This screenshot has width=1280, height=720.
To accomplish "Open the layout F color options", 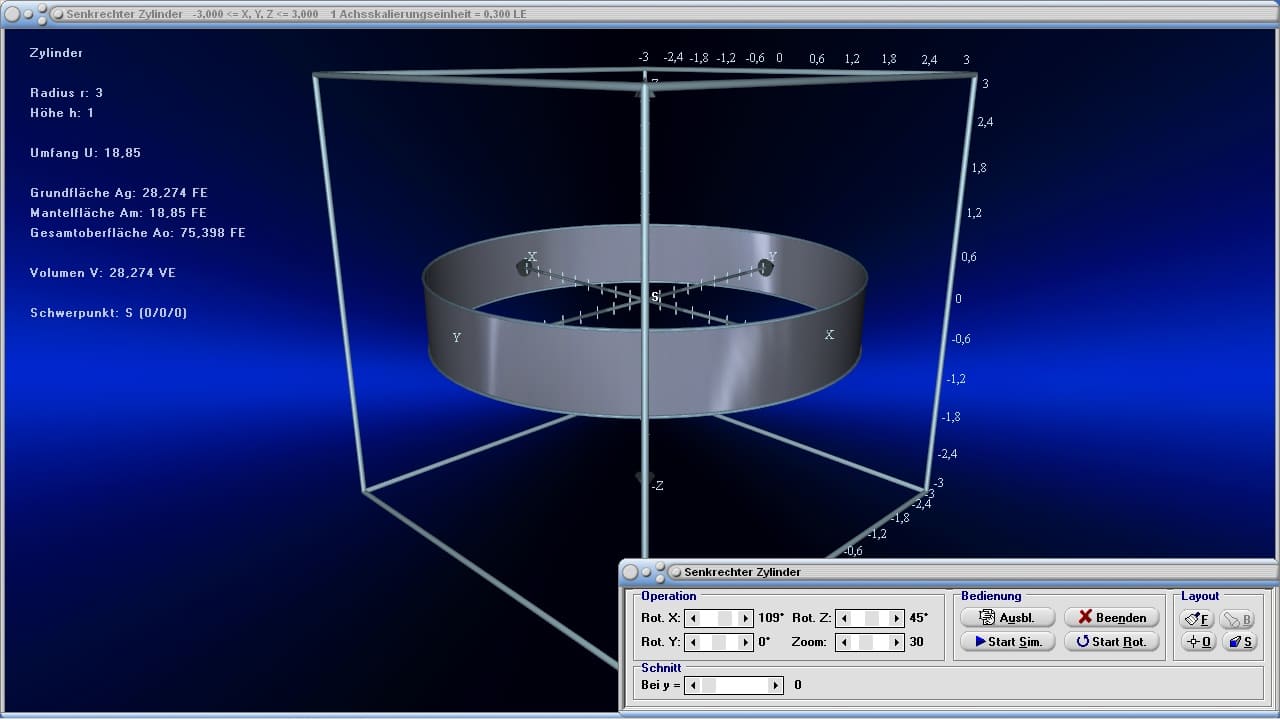I will coord(1197,619).
